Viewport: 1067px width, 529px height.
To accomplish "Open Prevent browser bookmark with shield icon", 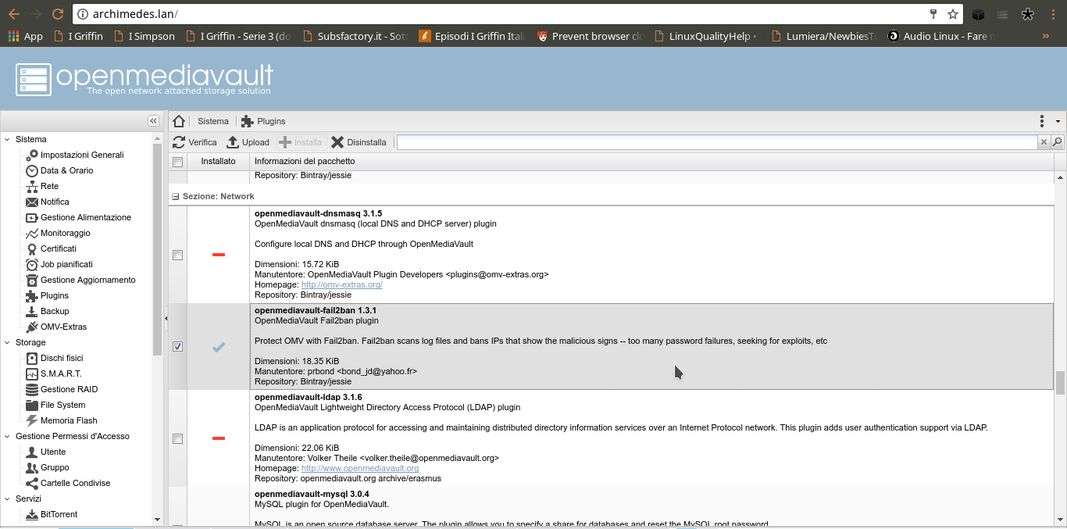I will pyautogui.click(x=589, y=36).
